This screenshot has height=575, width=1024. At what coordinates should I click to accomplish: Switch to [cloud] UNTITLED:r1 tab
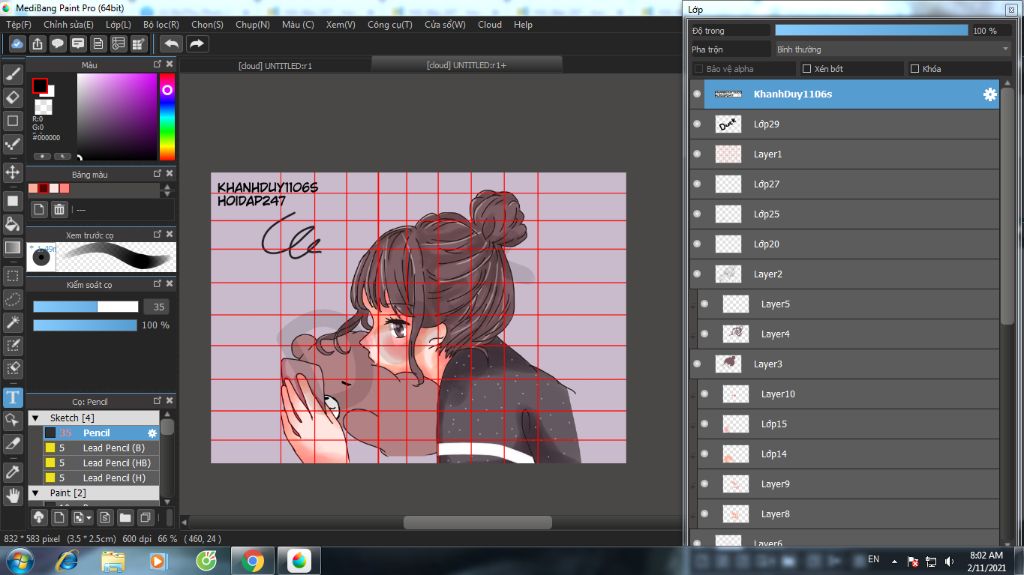click(275, 65)
